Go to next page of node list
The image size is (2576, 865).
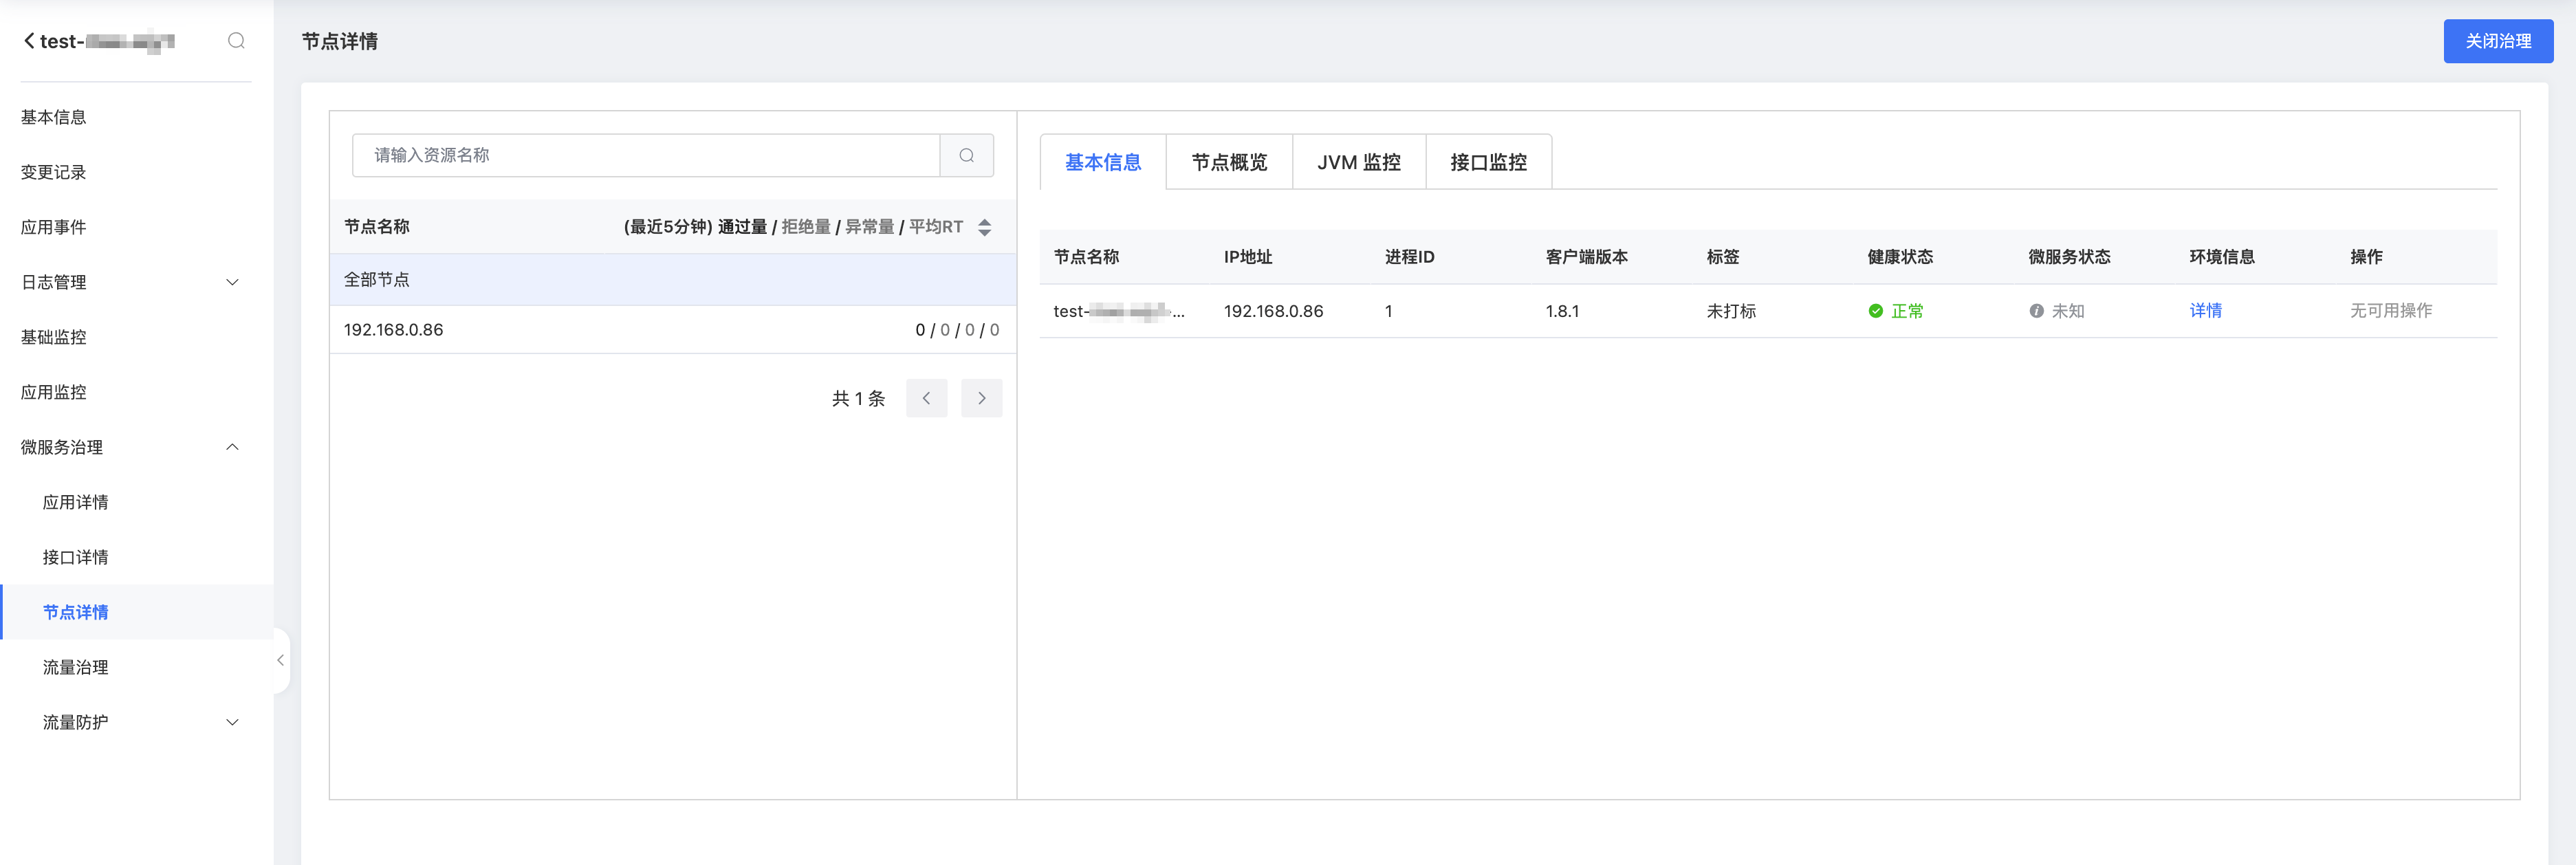[981, 398]
